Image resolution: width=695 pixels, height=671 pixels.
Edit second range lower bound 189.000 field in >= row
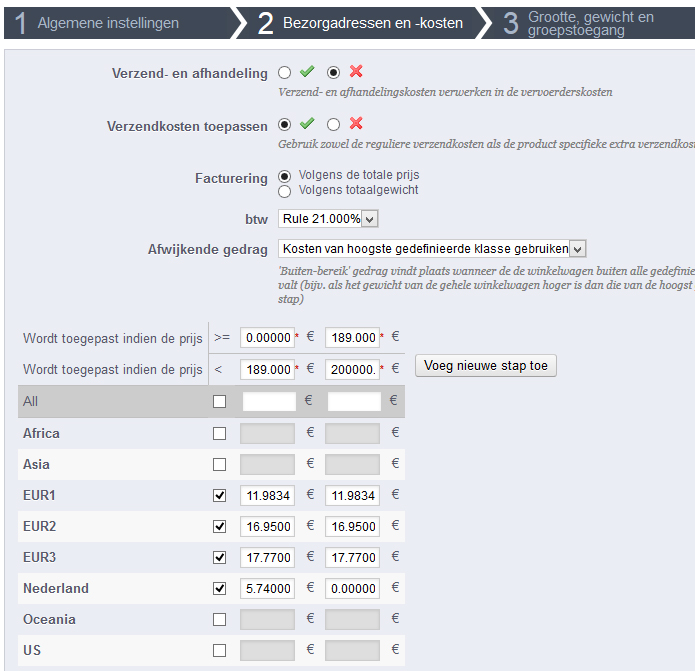click(x=352, y=338)
